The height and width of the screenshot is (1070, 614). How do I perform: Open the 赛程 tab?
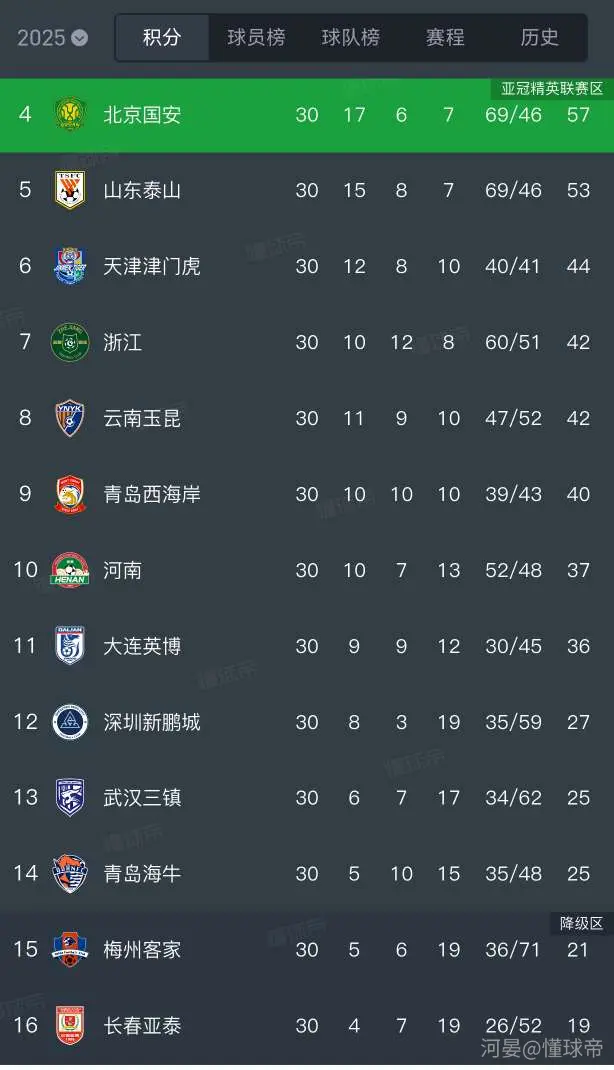(x=445, y=37)
